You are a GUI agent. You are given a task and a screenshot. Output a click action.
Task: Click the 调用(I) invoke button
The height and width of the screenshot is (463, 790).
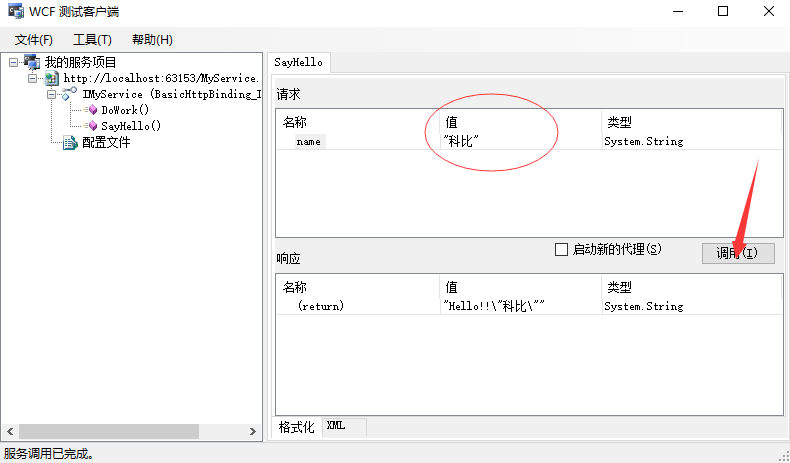738,253
